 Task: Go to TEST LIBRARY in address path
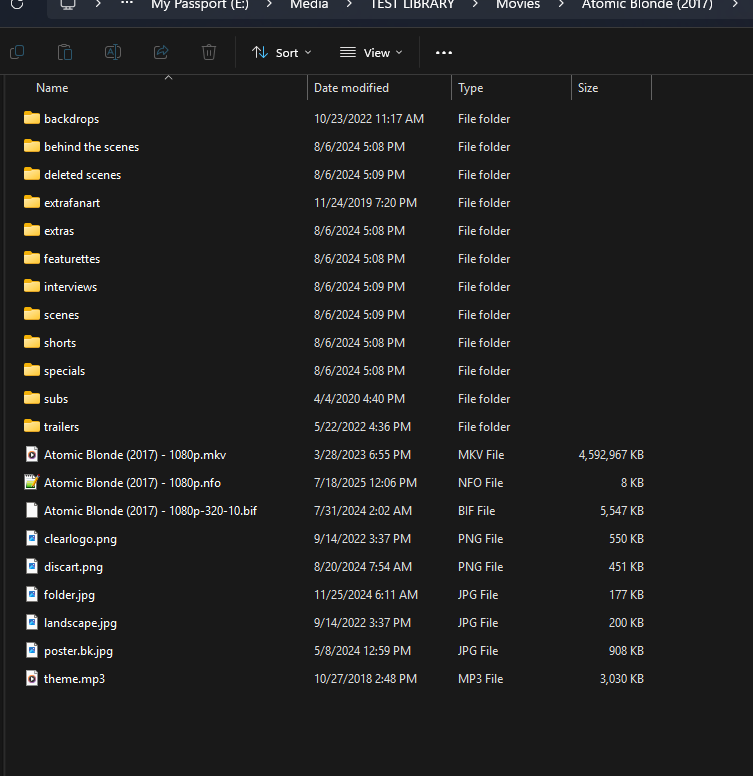[x=413, y=5]
